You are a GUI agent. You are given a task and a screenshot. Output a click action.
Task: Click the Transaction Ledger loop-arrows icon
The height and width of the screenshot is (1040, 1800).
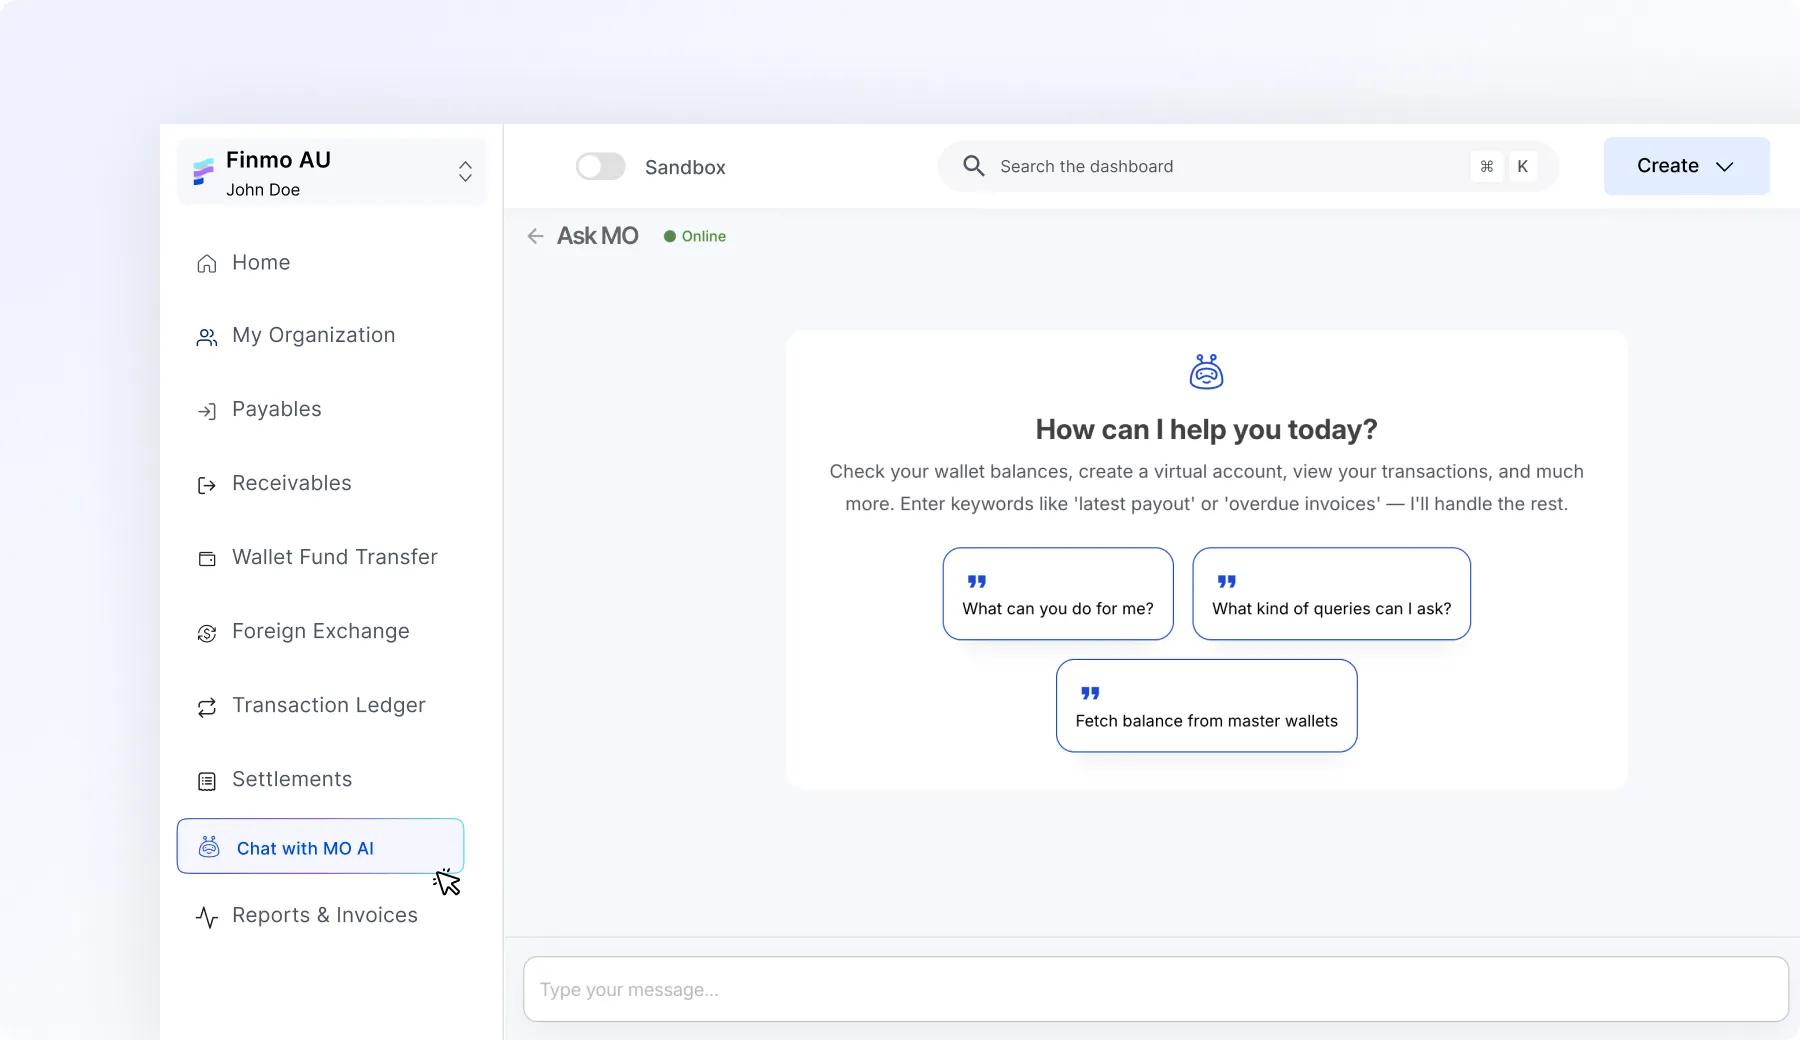tap(207, 707)
